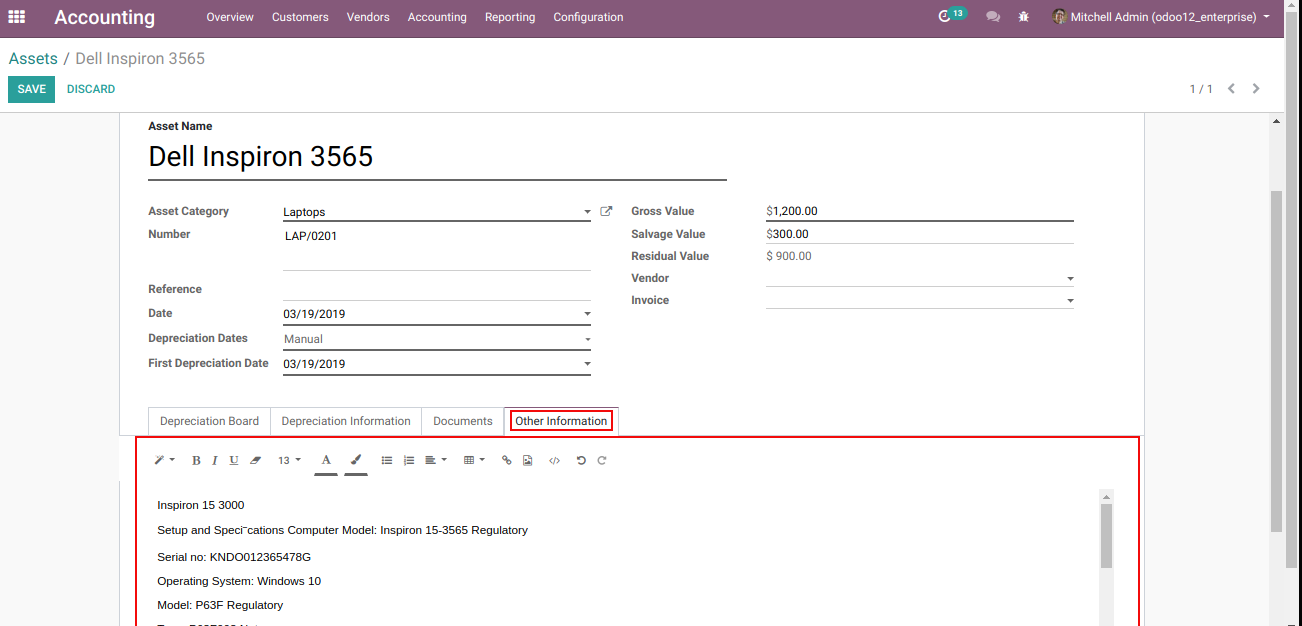Toggle bold formatting

tap(196, 460)
